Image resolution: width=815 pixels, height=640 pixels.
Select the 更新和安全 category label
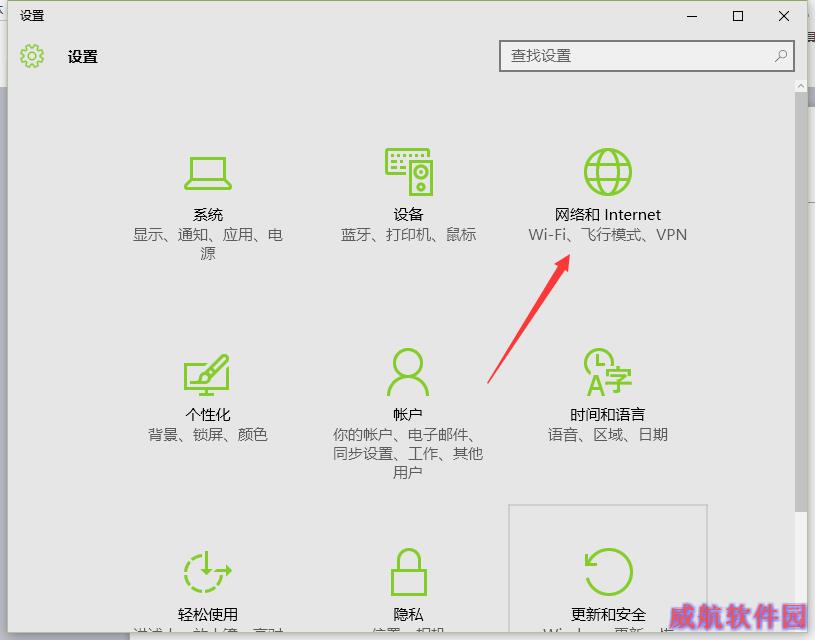tap(608, 615)
